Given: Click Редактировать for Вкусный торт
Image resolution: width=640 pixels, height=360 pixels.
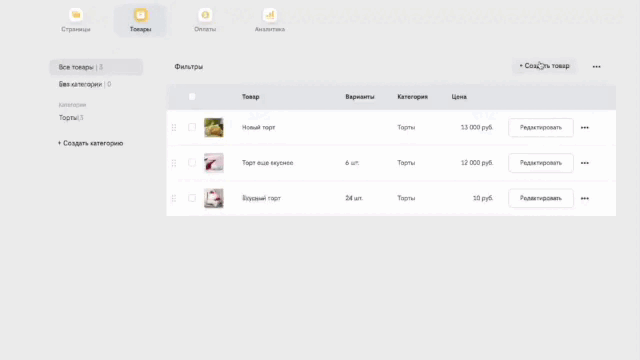Looking at the screenshot, I should [x=541, y=198].
